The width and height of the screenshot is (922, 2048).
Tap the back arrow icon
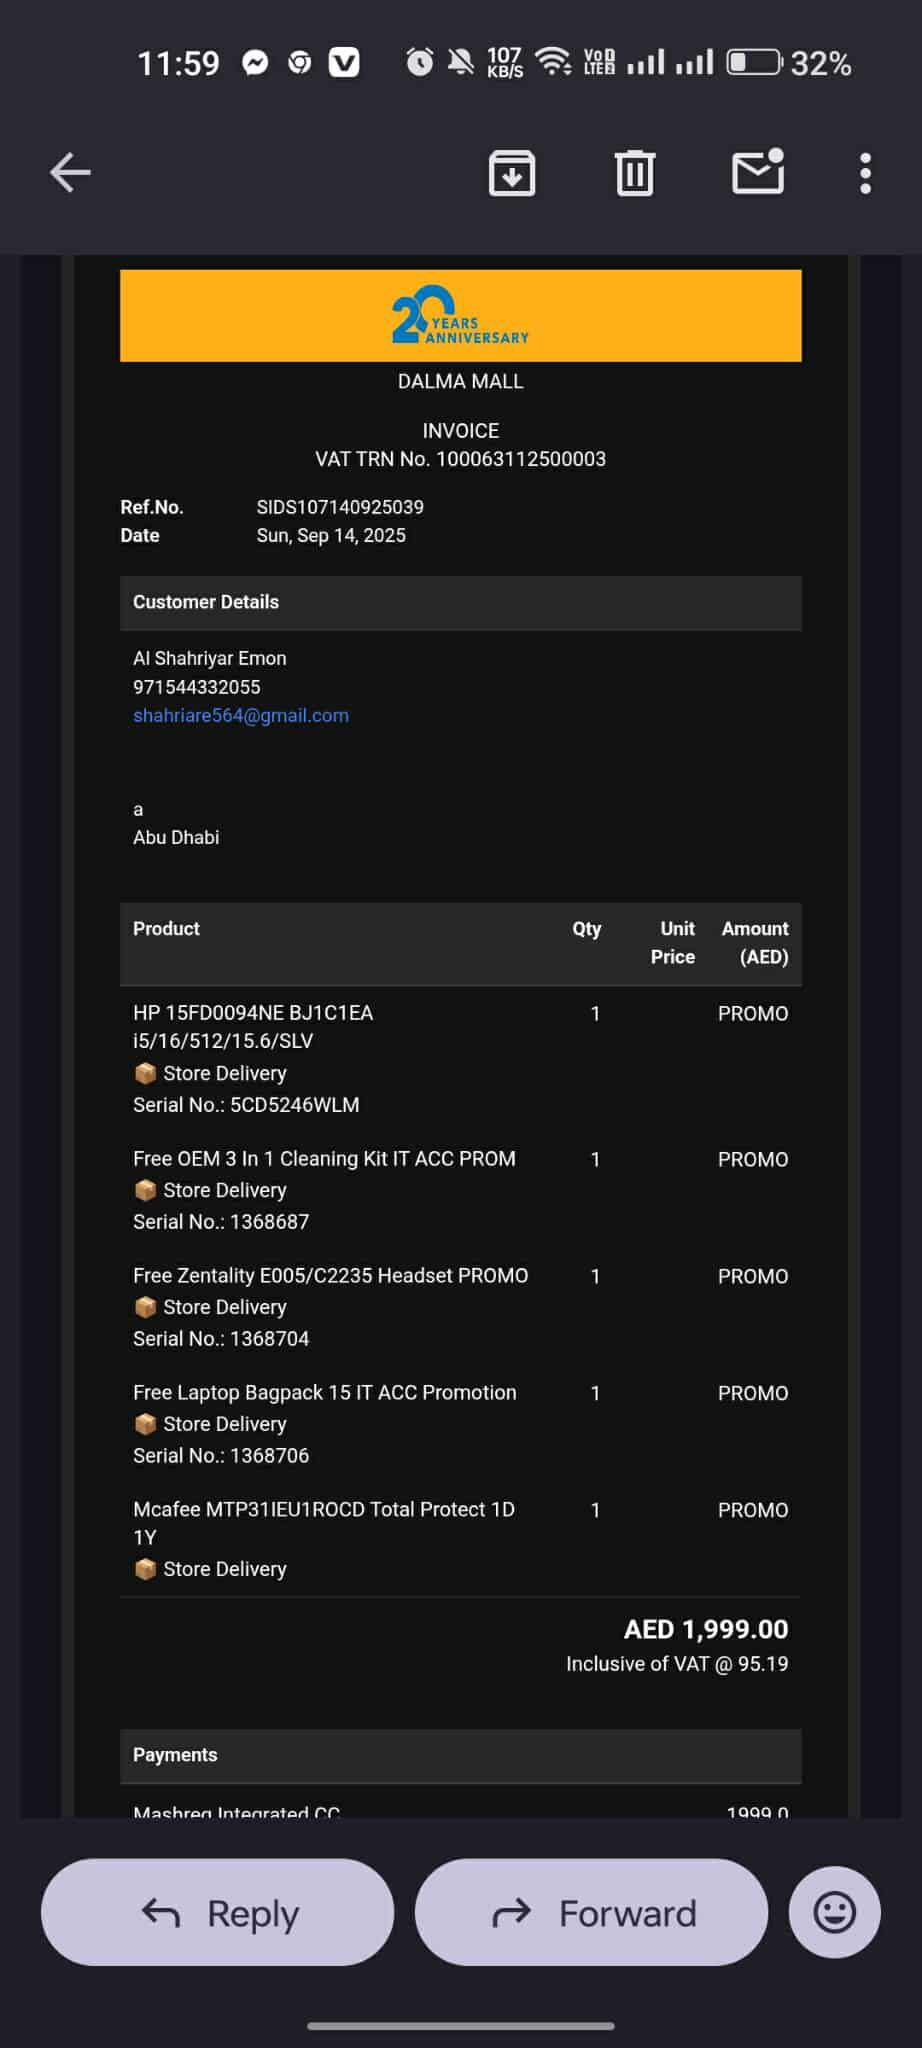tap(70, 173)
